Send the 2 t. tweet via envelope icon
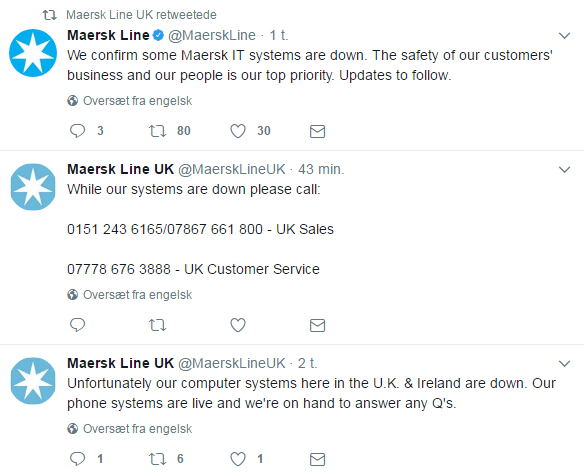The height and width of the screenshot is (476, 584). (x=317, y=459)
